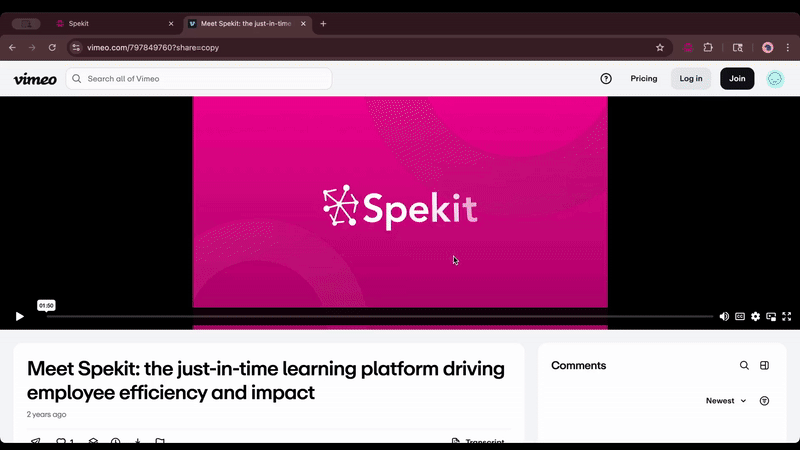This screenshot has height=450, width=800.
Task: Open the user avatar menu
Action: click(775, 79)
